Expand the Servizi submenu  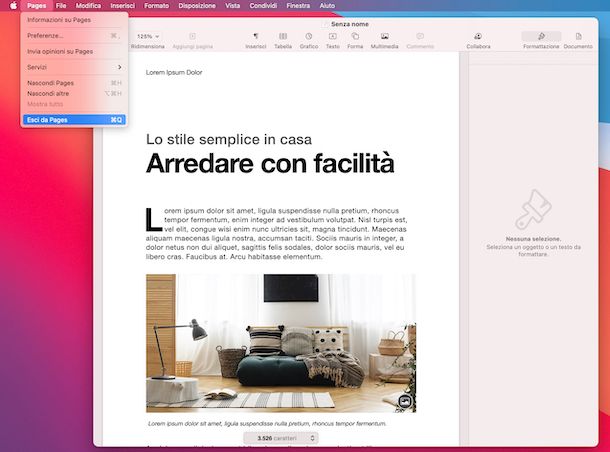[x=74, y=67]
